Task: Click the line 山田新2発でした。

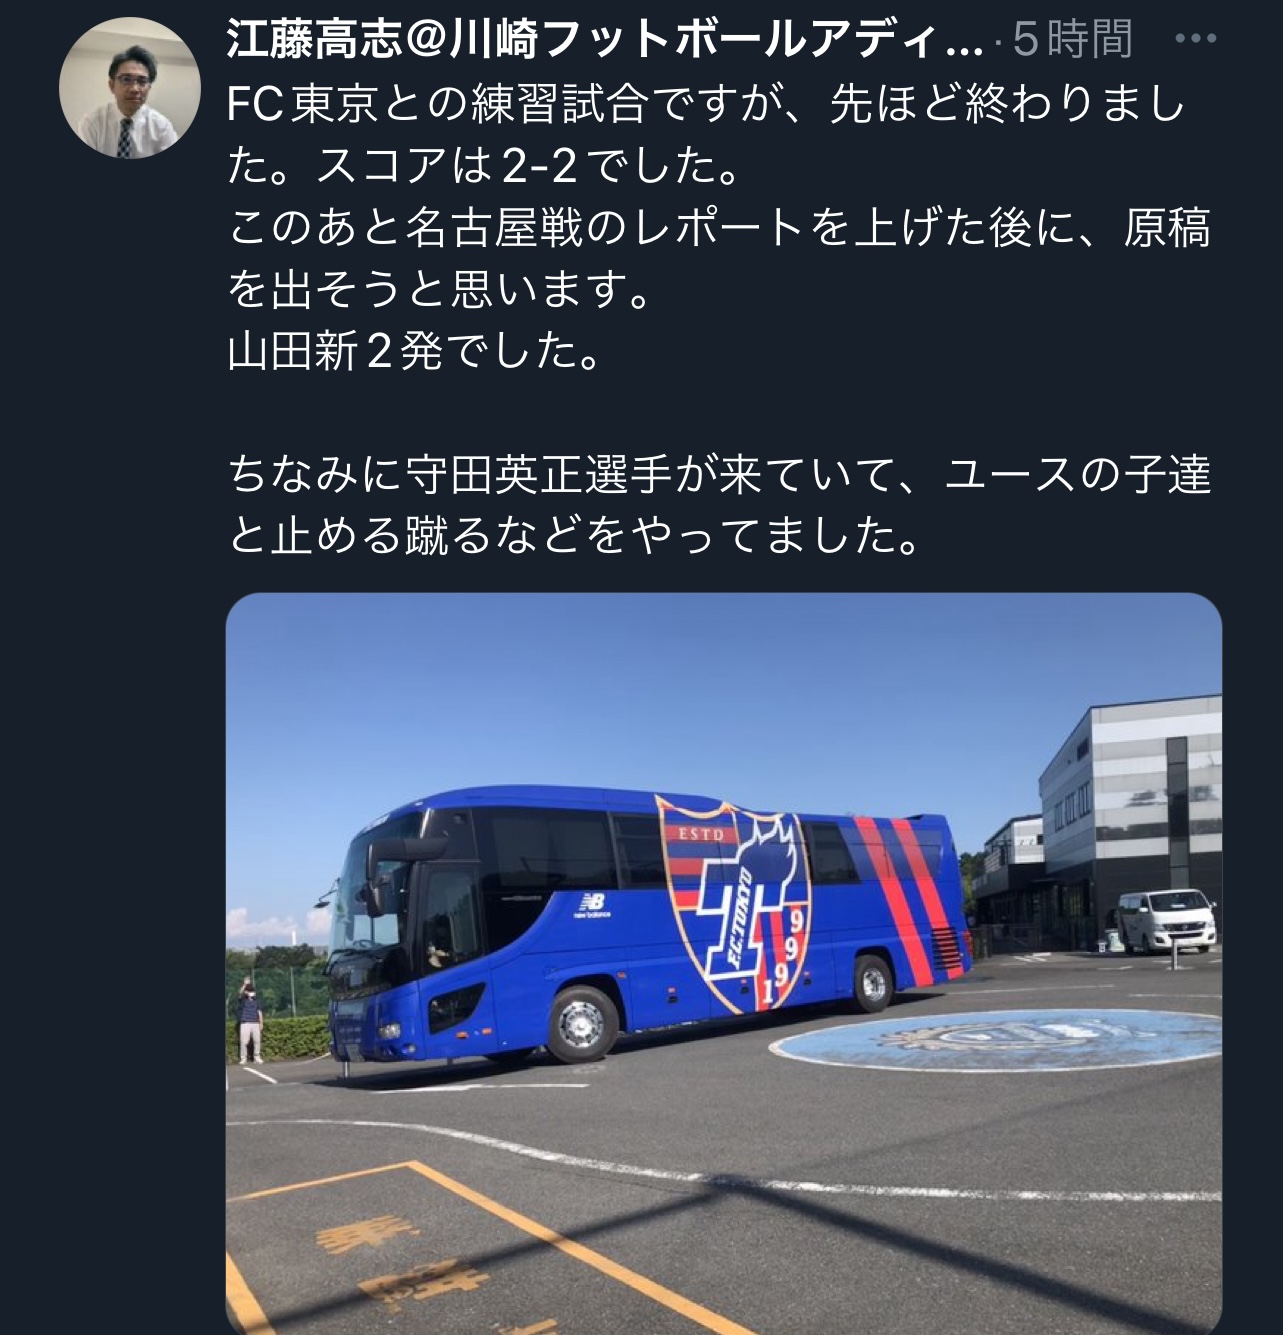Action: pyautogui.click(x=415, y=351)
